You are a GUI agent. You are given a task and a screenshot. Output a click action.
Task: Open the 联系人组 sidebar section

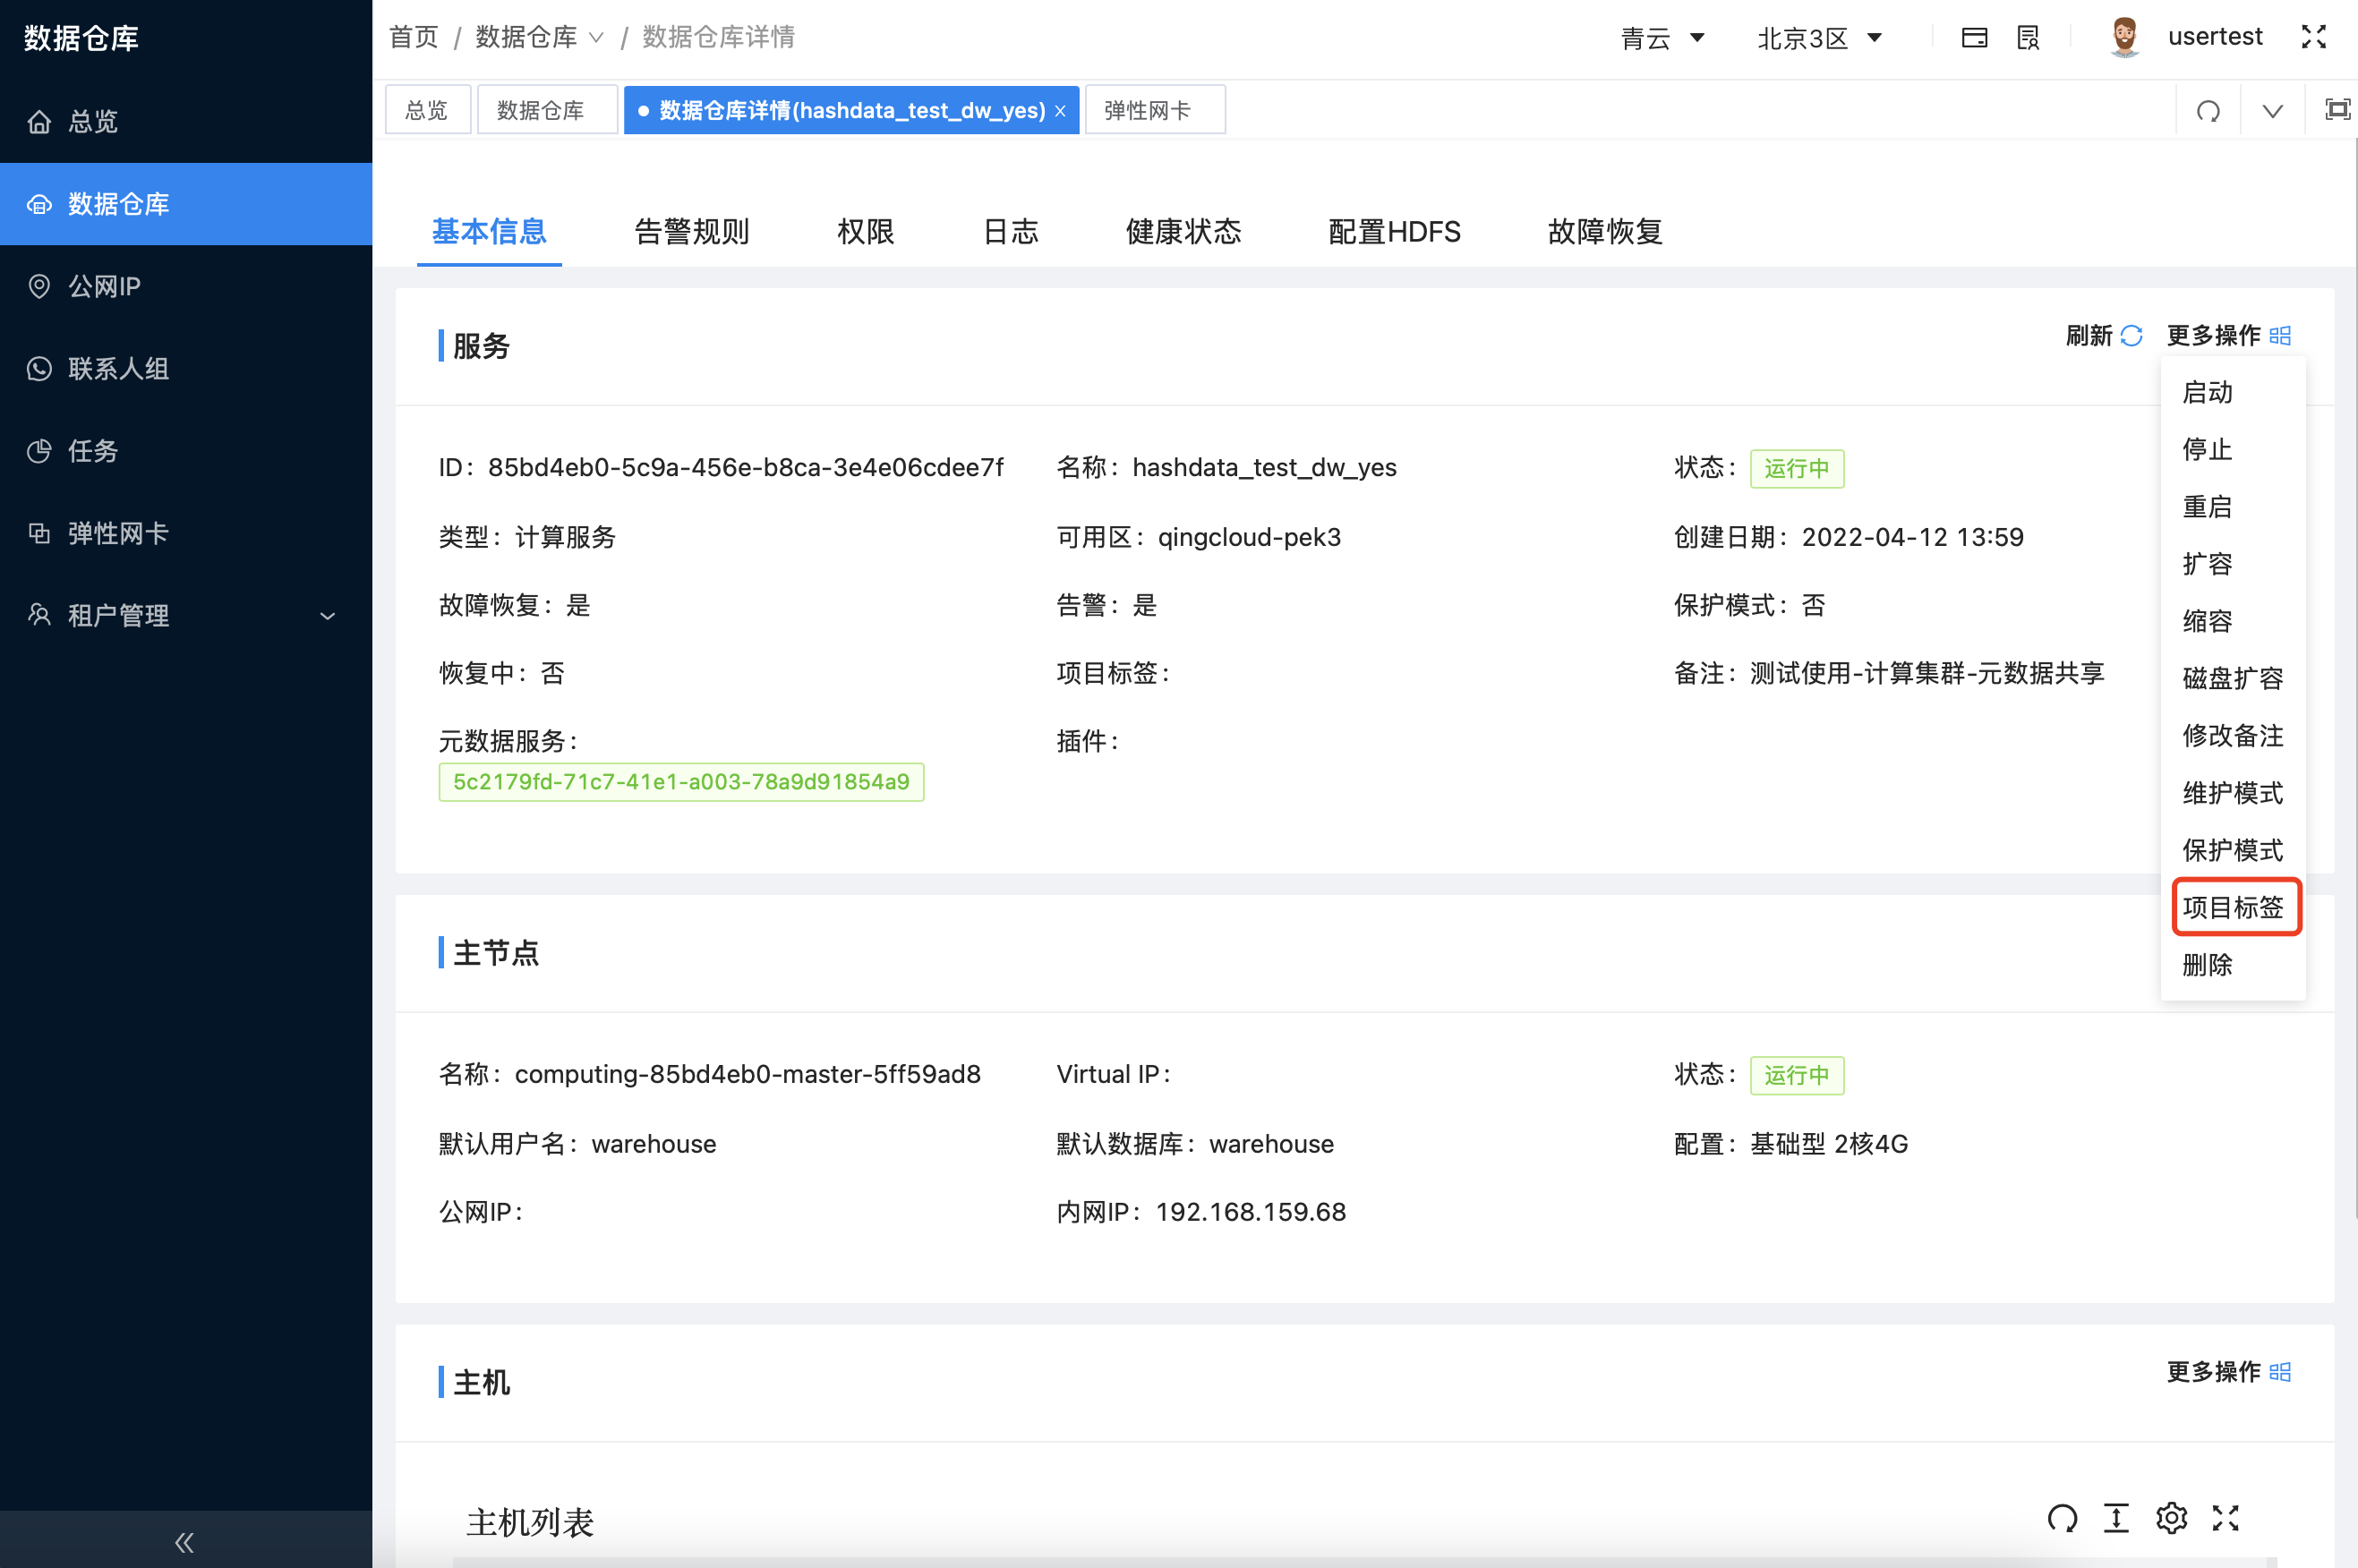pyautogui.click(x=117, y=368)
